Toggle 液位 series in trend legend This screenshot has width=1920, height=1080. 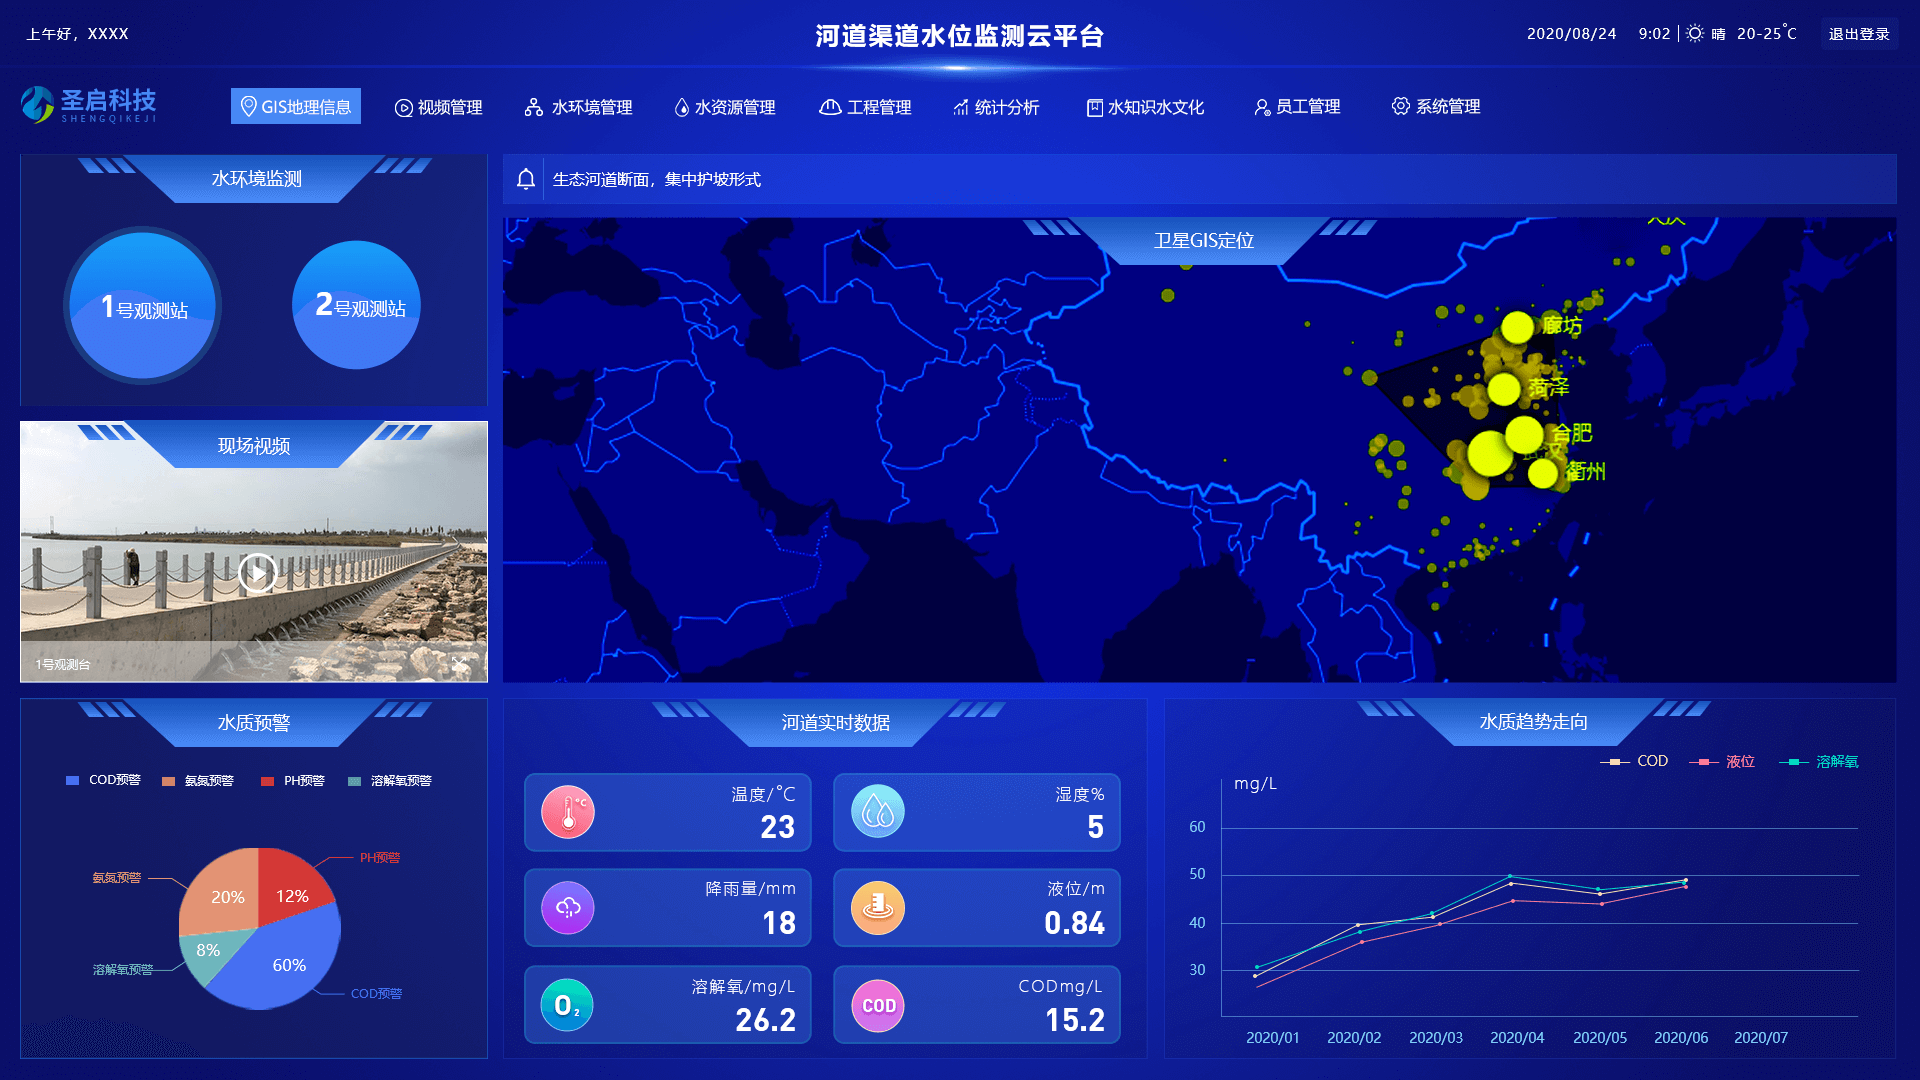(1722, 762)
